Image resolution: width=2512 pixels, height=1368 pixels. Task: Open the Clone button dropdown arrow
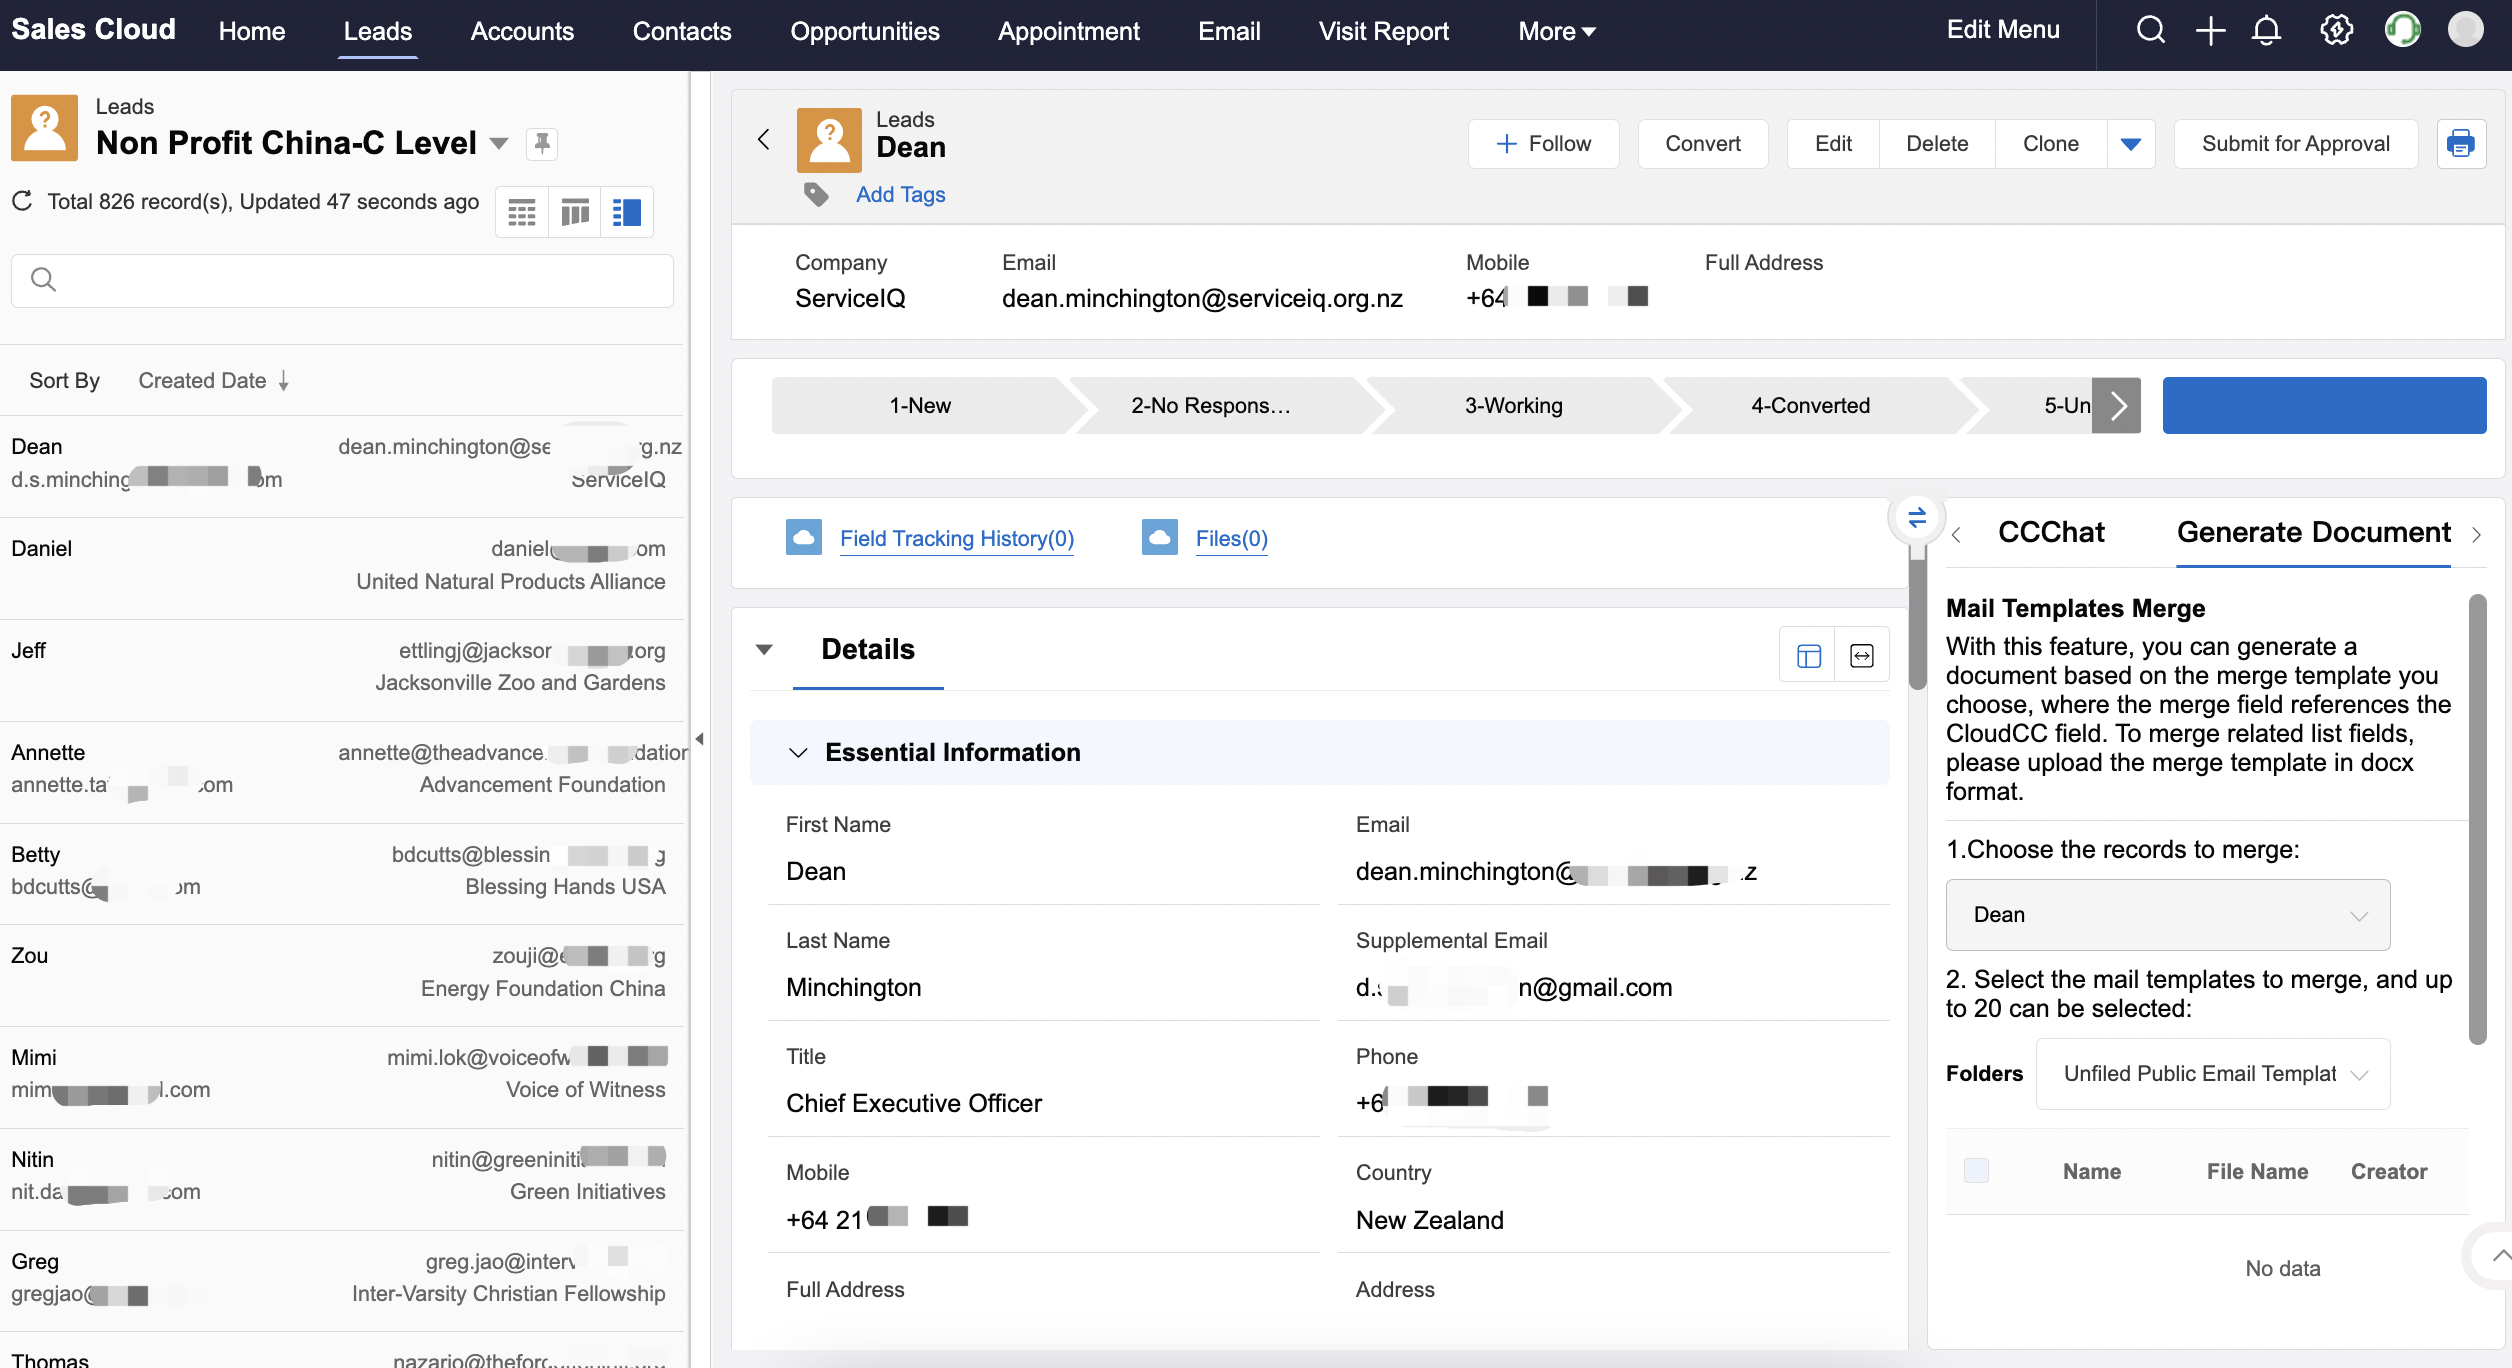tap(2130, 144)
